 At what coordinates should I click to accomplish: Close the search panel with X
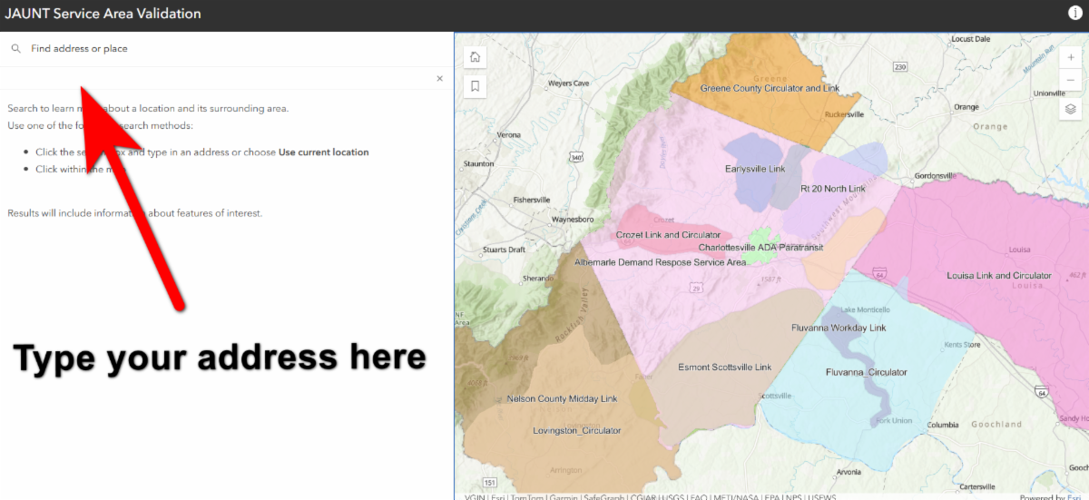tap(440, 78)
